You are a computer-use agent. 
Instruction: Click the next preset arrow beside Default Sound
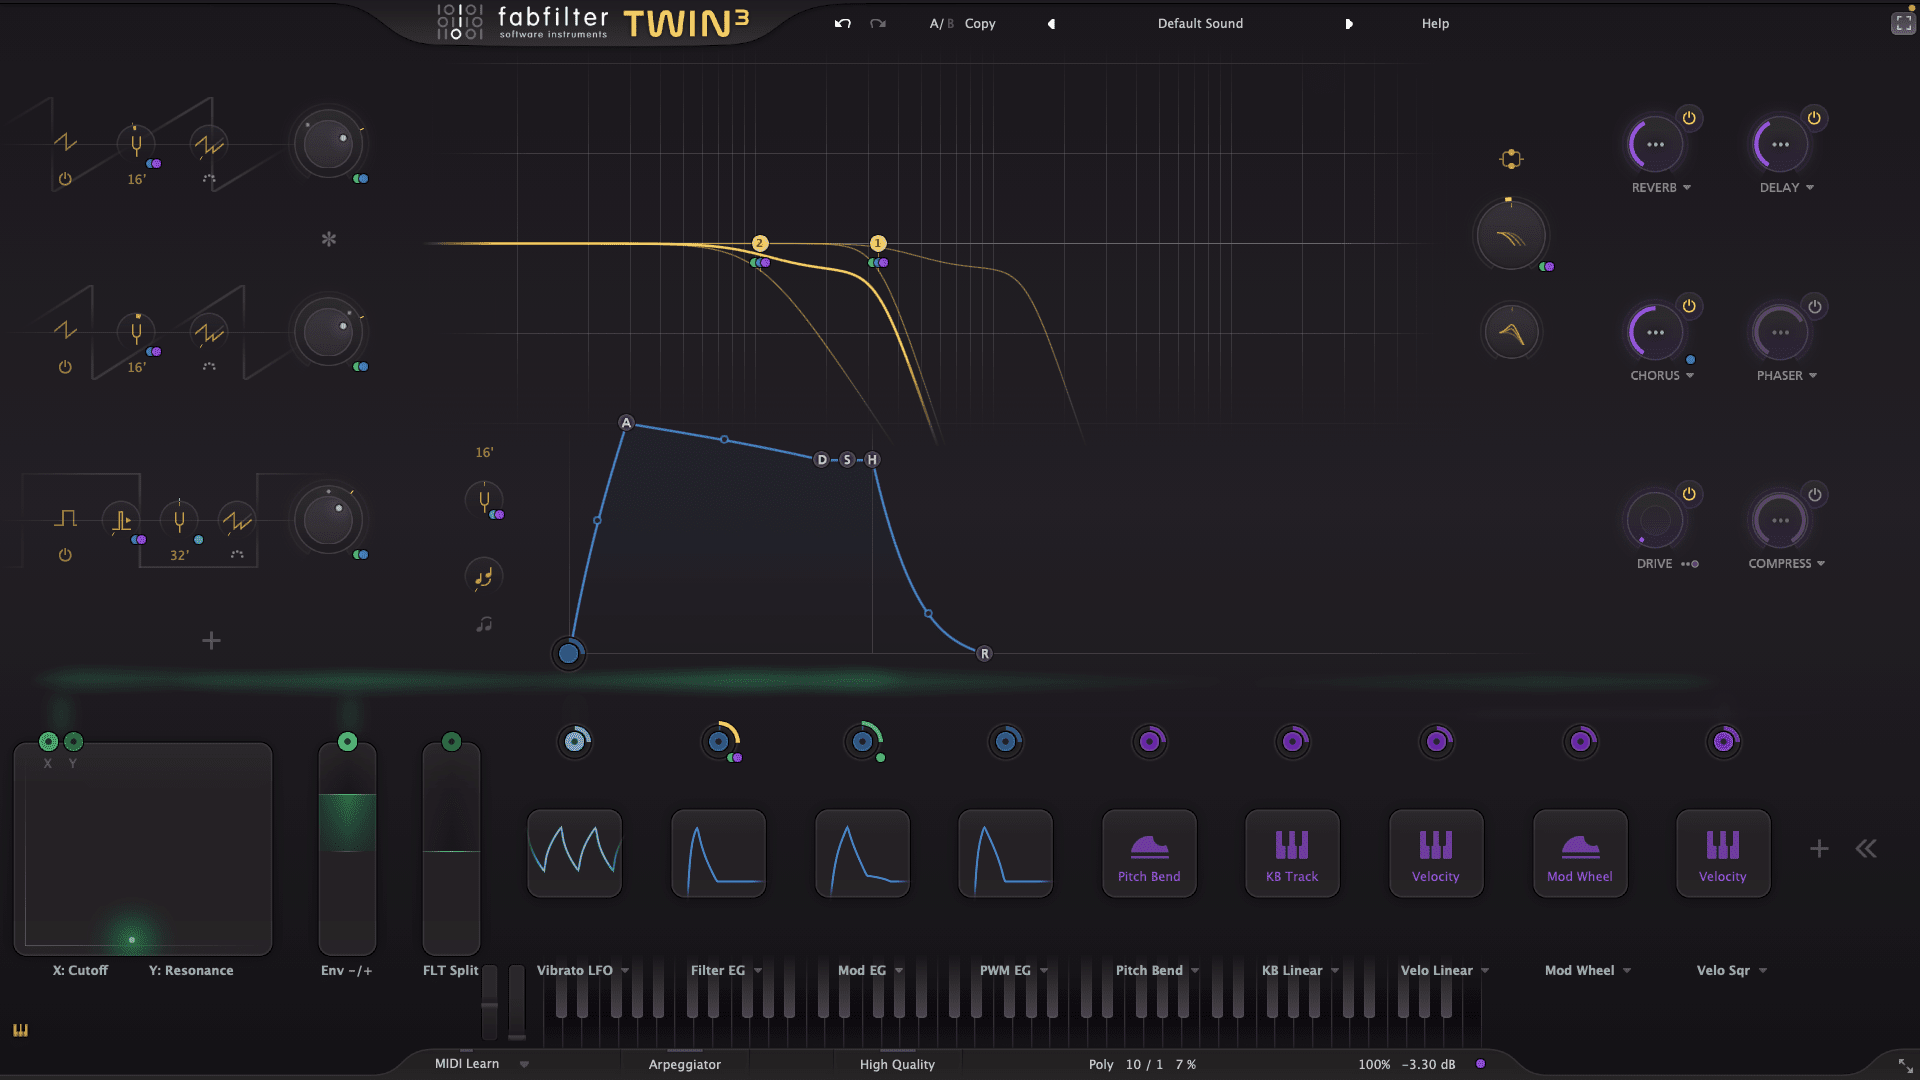point(1350,23)
